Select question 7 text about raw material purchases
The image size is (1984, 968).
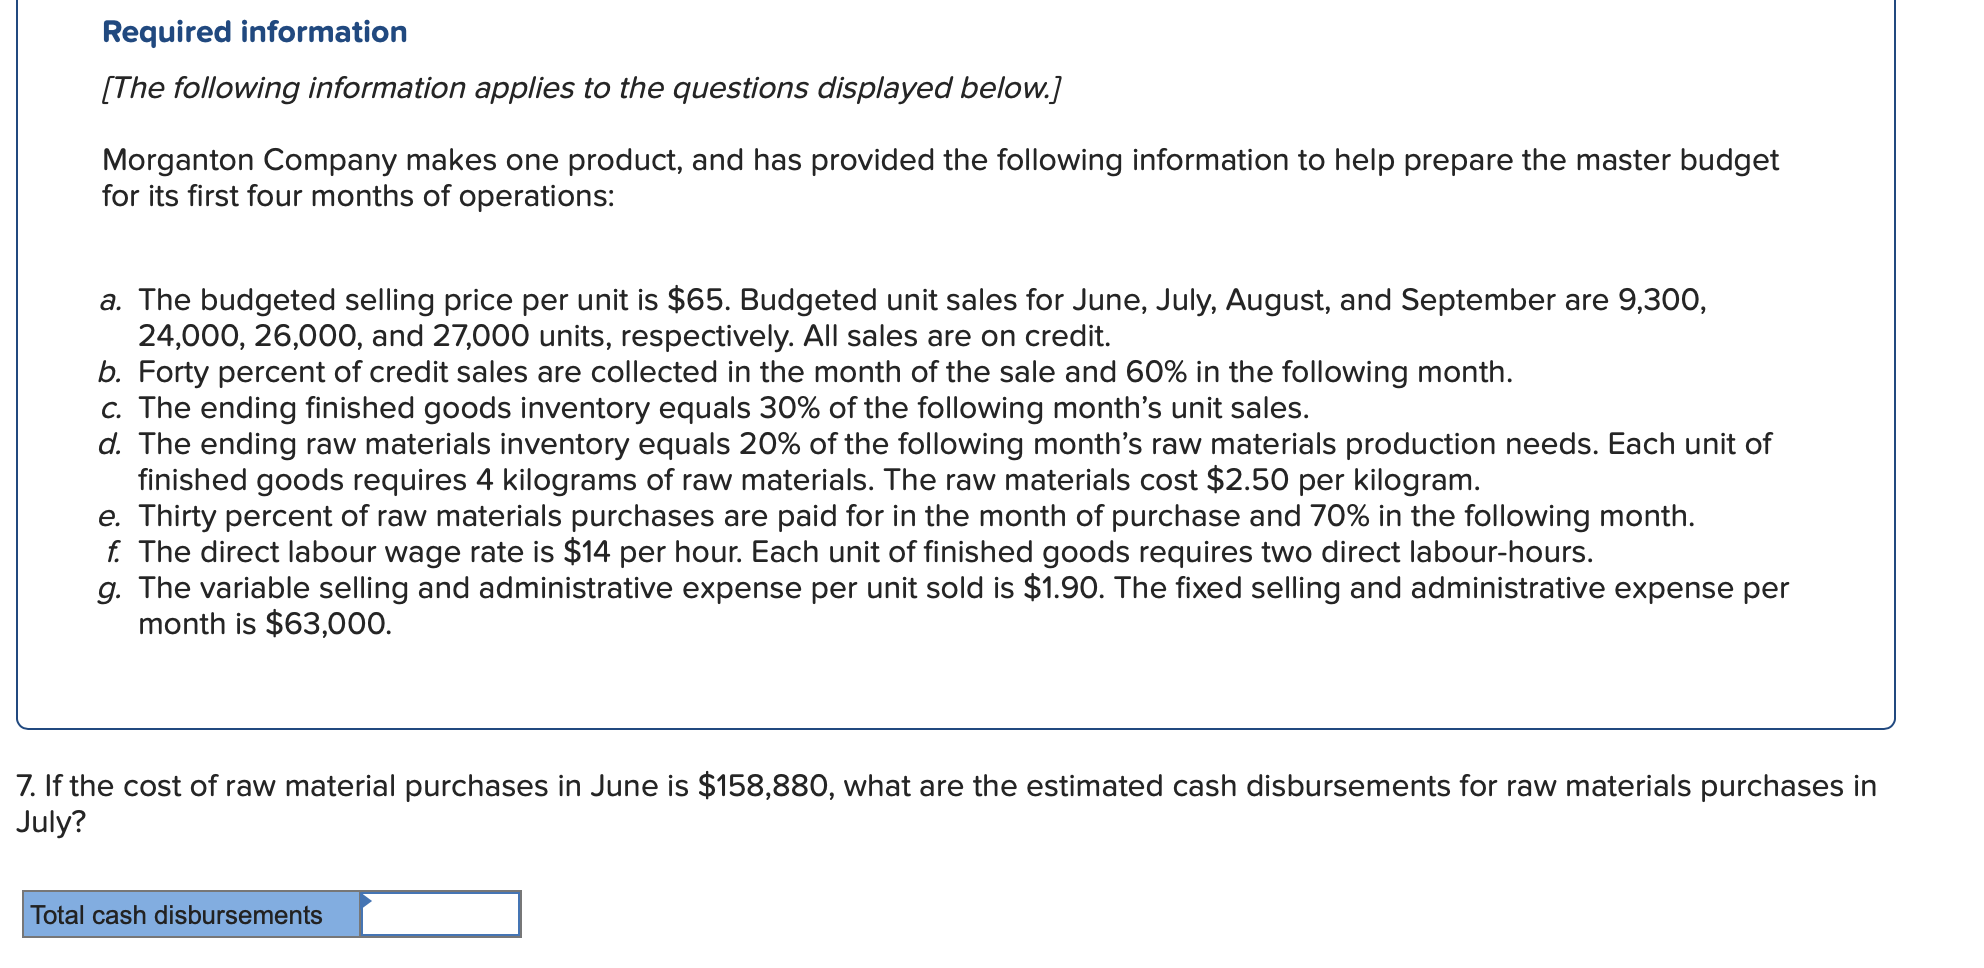(x=900, y=786)
